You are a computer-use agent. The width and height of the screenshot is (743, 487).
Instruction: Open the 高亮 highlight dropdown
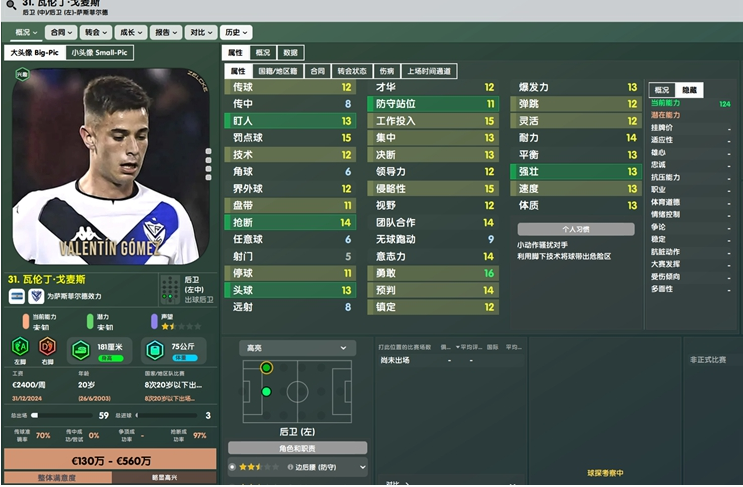point(297,348)
